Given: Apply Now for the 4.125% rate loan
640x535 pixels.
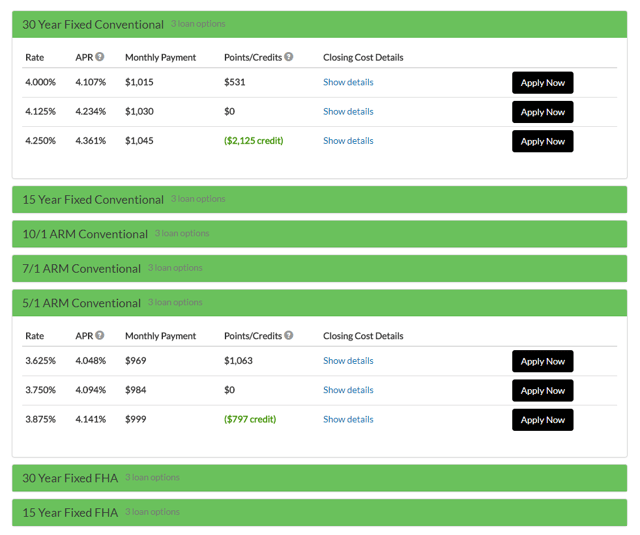Looking at the screenshot, I should point(542,112).
